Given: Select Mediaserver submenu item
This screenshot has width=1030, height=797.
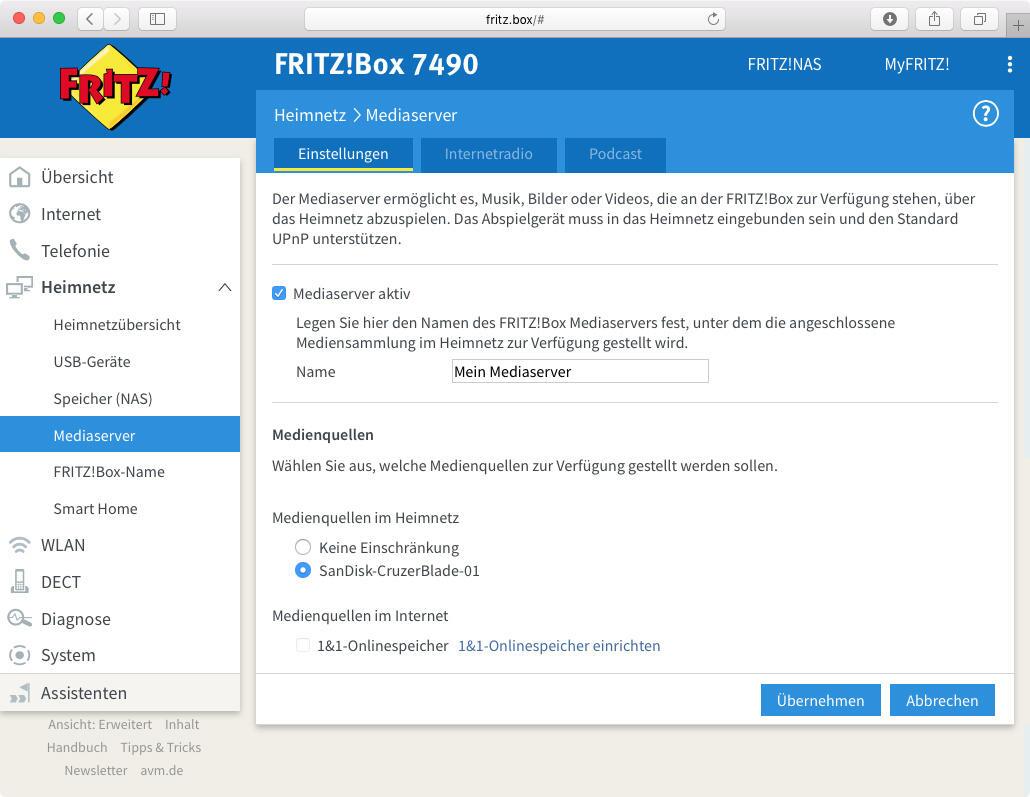Looking at the screenshot, I should click(120, 434).
